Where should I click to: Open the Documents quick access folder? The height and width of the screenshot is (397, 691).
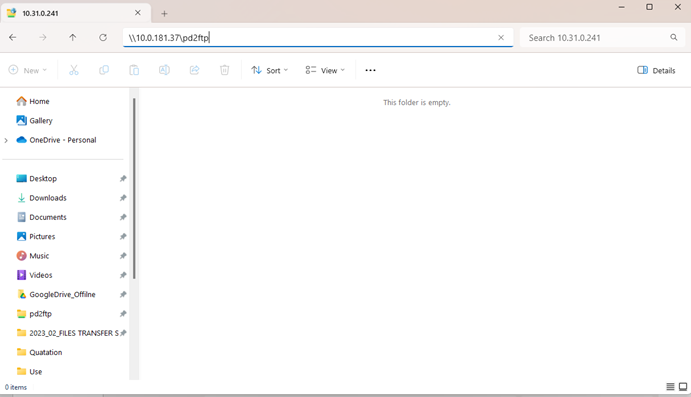(x=48, y=217)
